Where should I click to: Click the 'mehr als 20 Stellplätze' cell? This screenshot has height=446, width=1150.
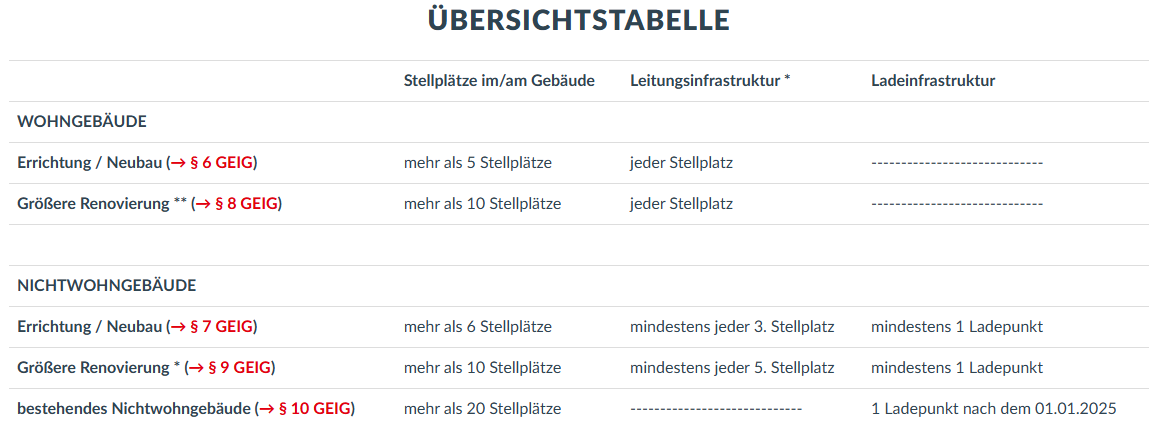(482, 409)
